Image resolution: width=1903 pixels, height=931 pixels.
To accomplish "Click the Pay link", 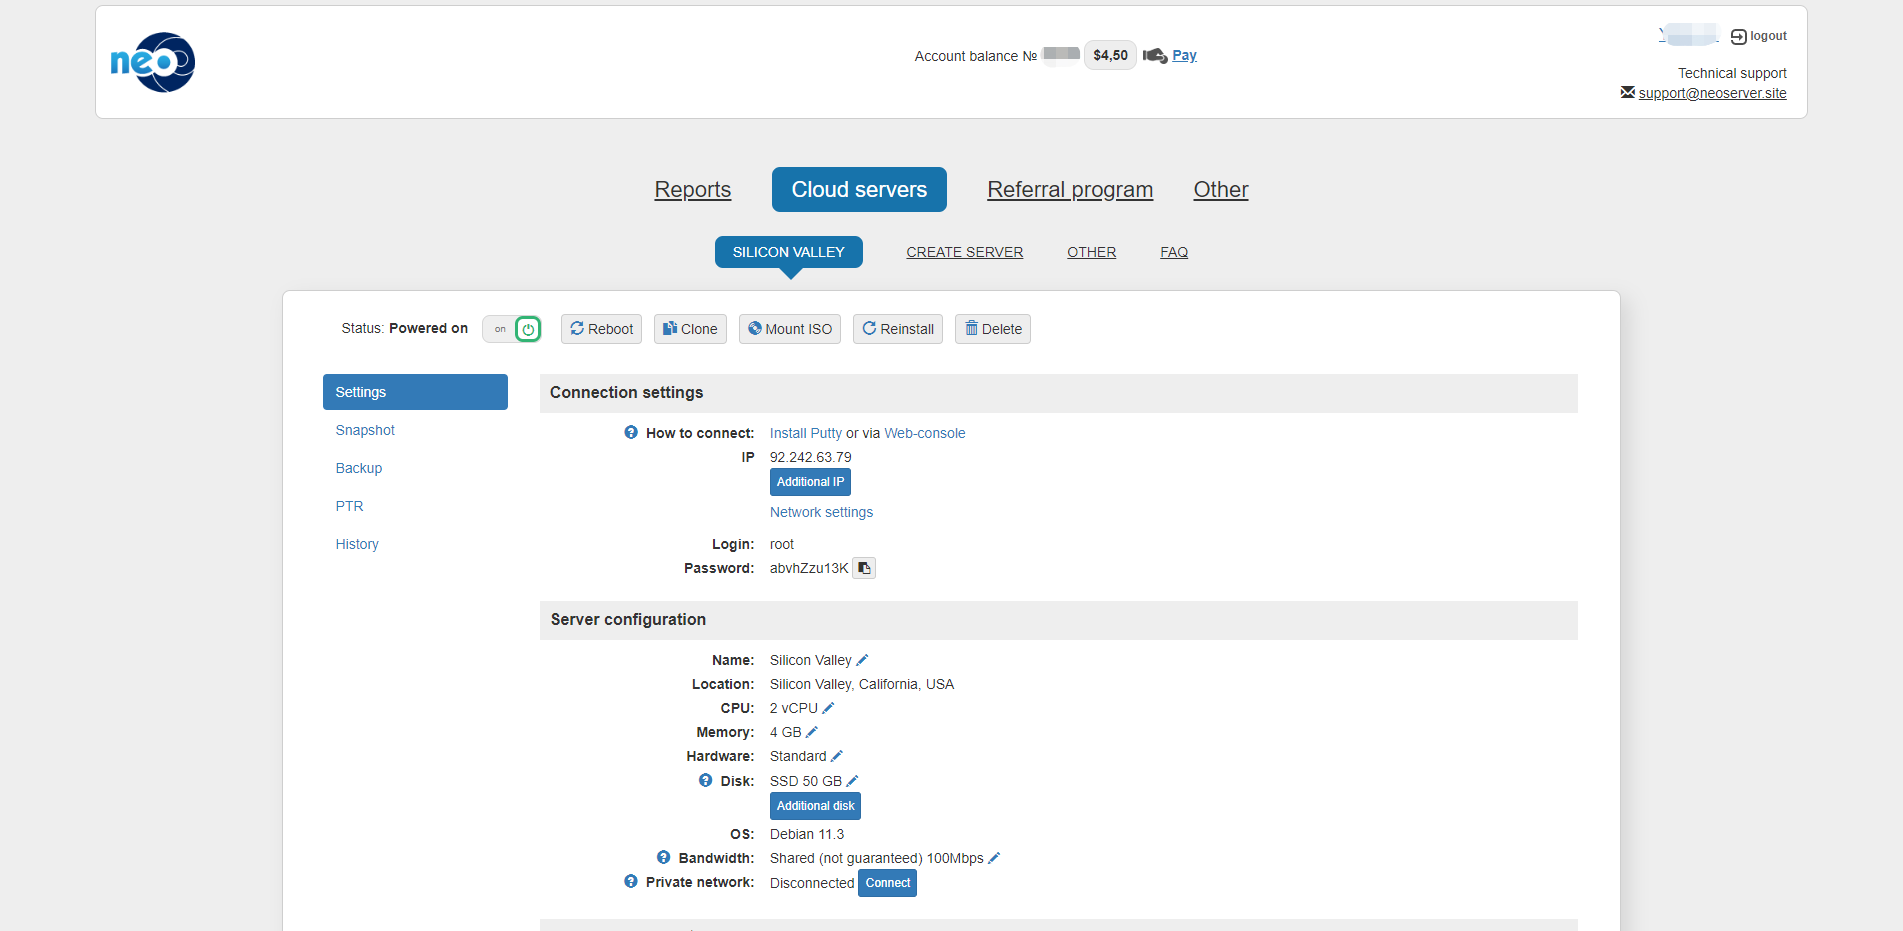I will (x=1184, y=55).
